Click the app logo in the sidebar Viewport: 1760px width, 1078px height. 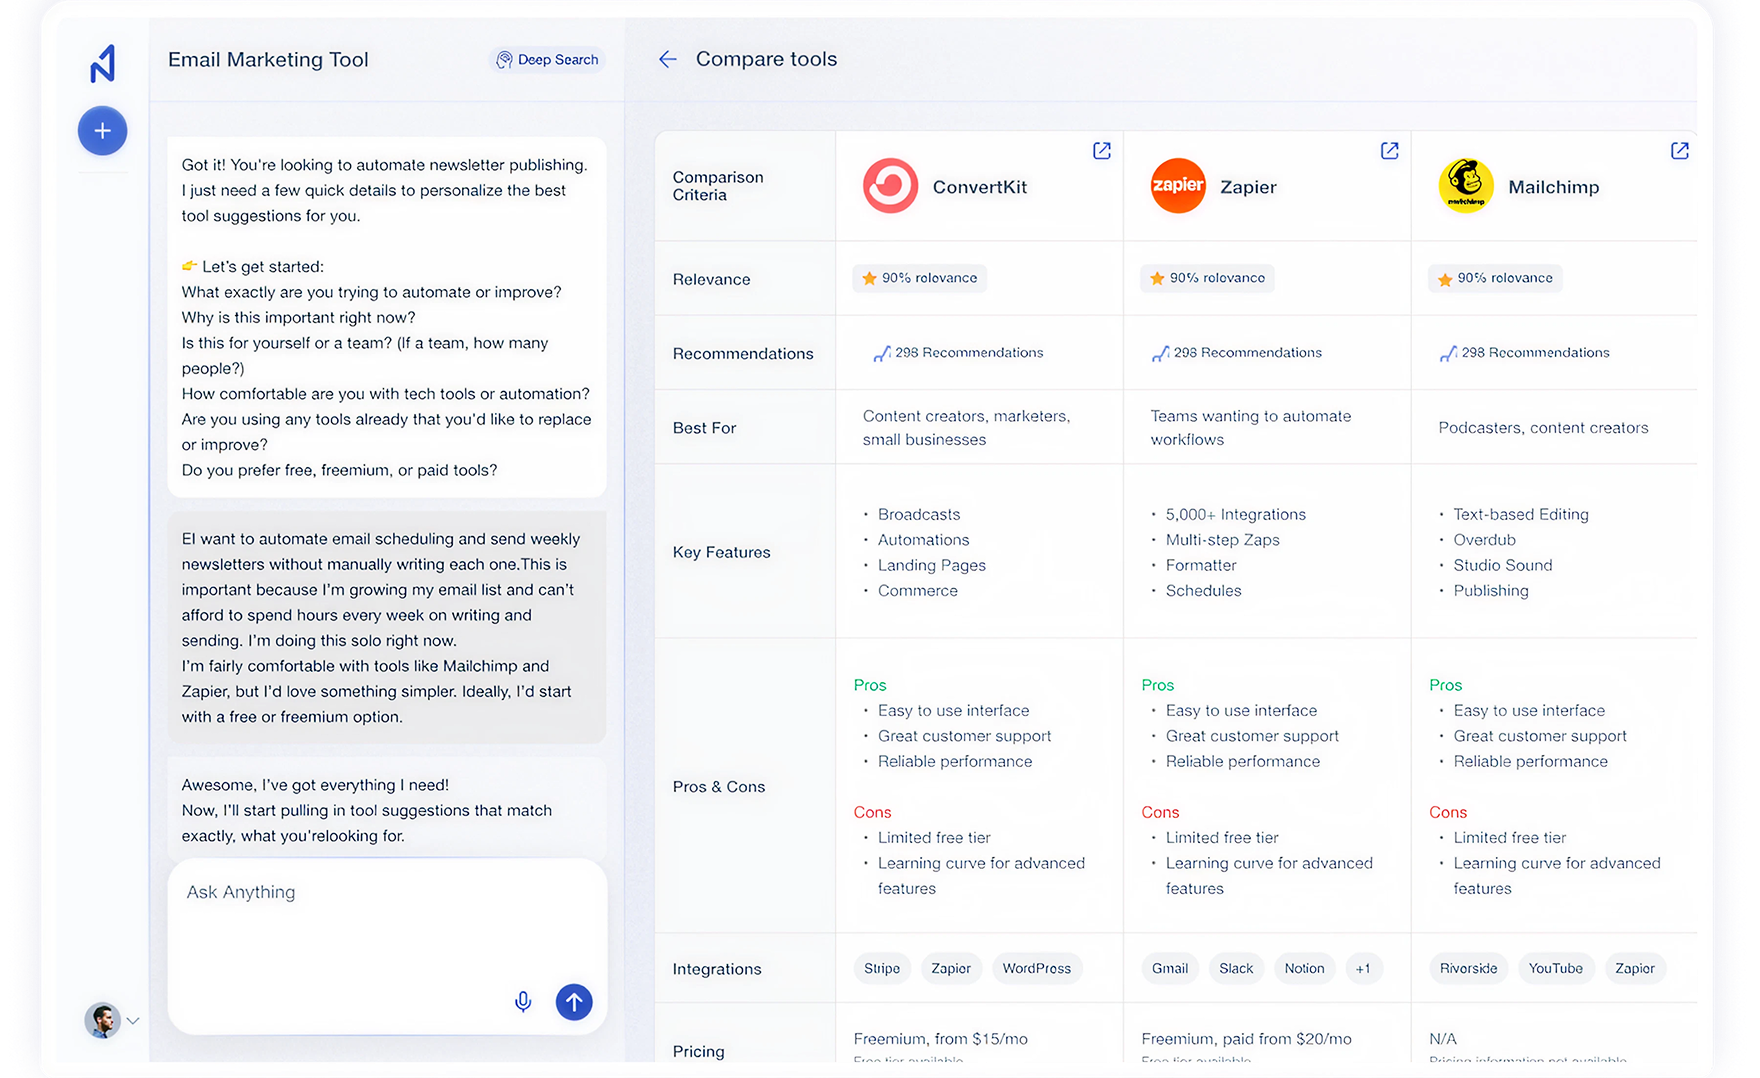point(103,63)
